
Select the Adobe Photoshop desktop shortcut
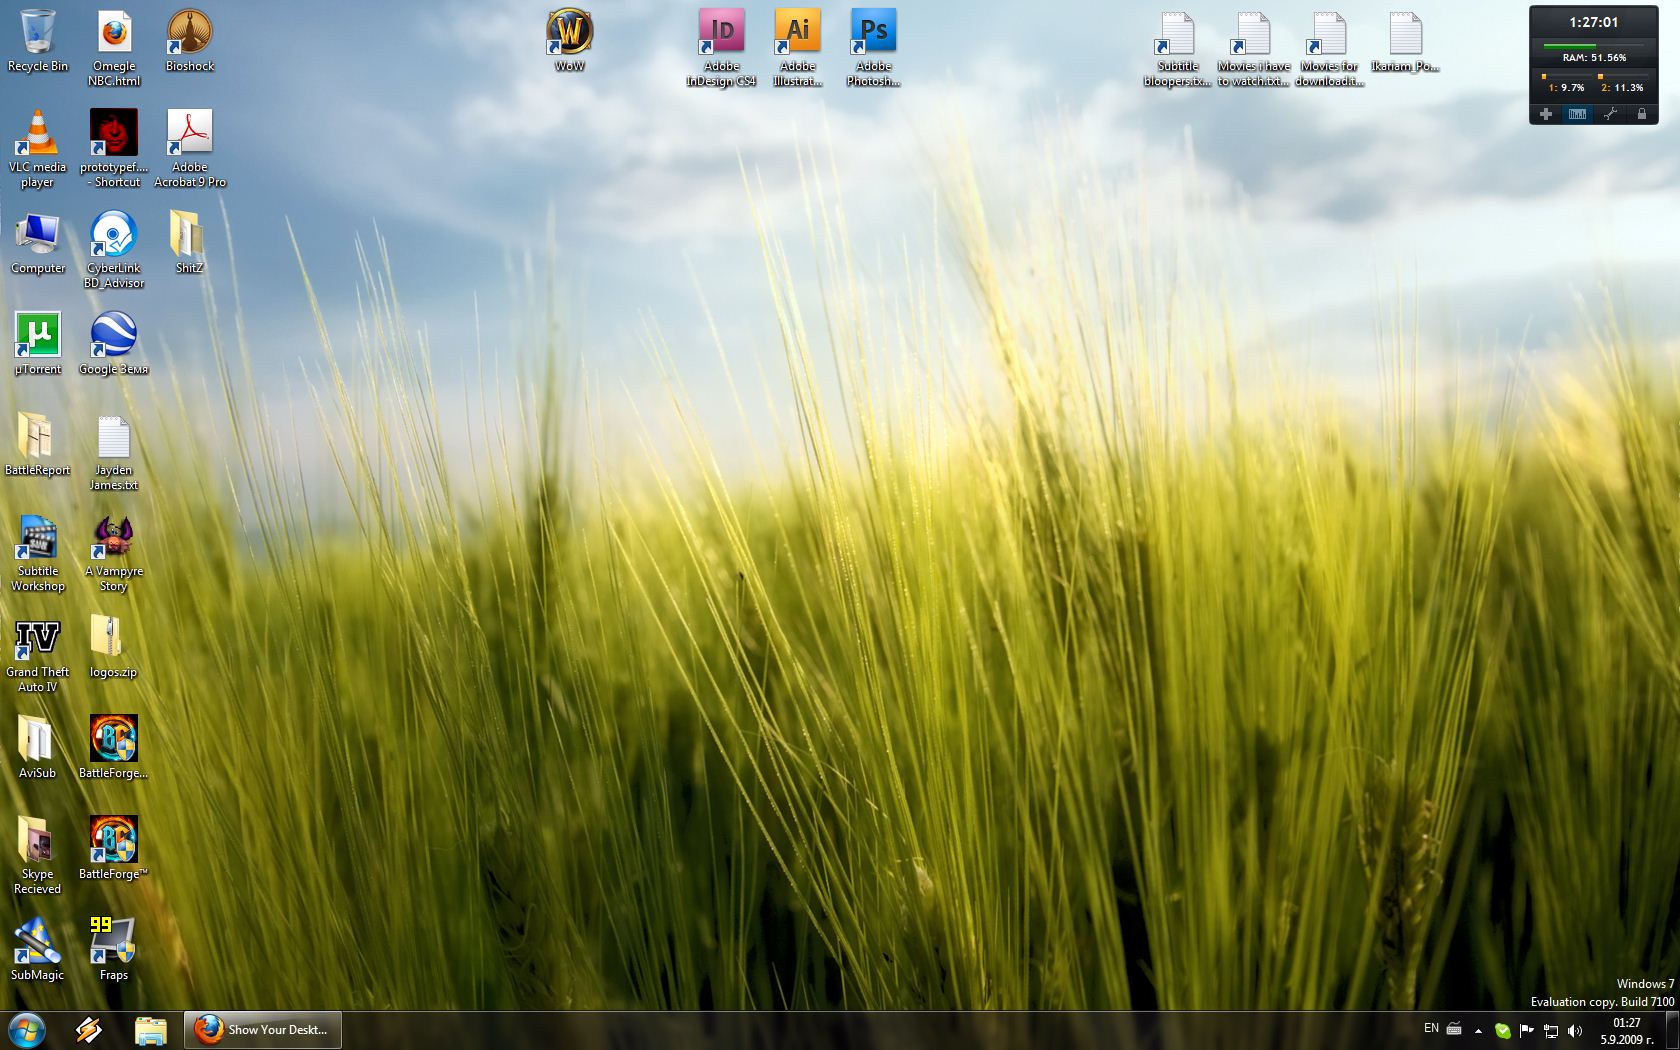point(873,34)
